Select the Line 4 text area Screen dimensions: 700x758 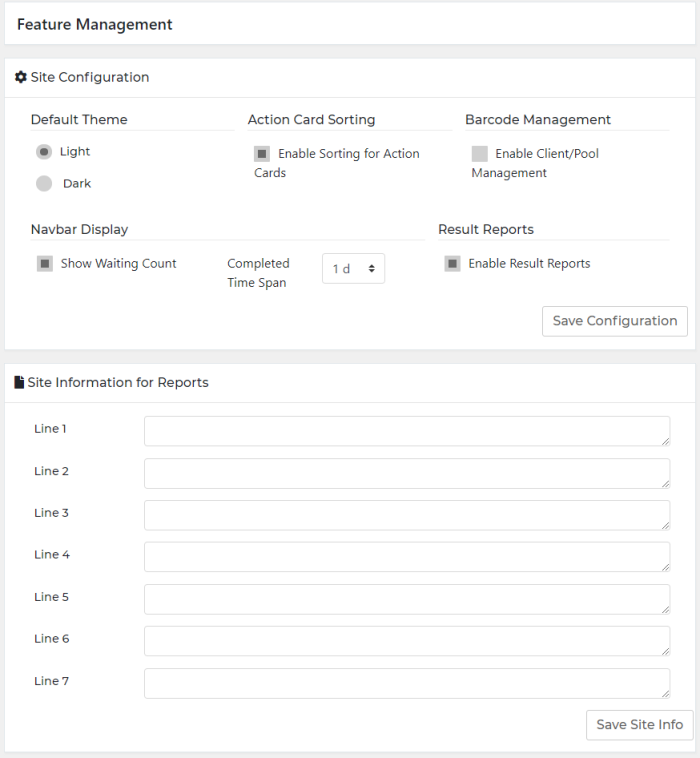[x=406, y=557]
